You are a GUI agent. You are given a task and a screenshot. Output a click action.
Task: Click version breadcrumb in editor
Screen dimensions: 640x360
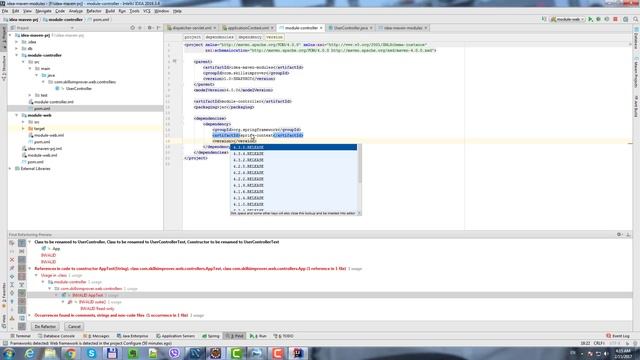[x=274, y=37]
